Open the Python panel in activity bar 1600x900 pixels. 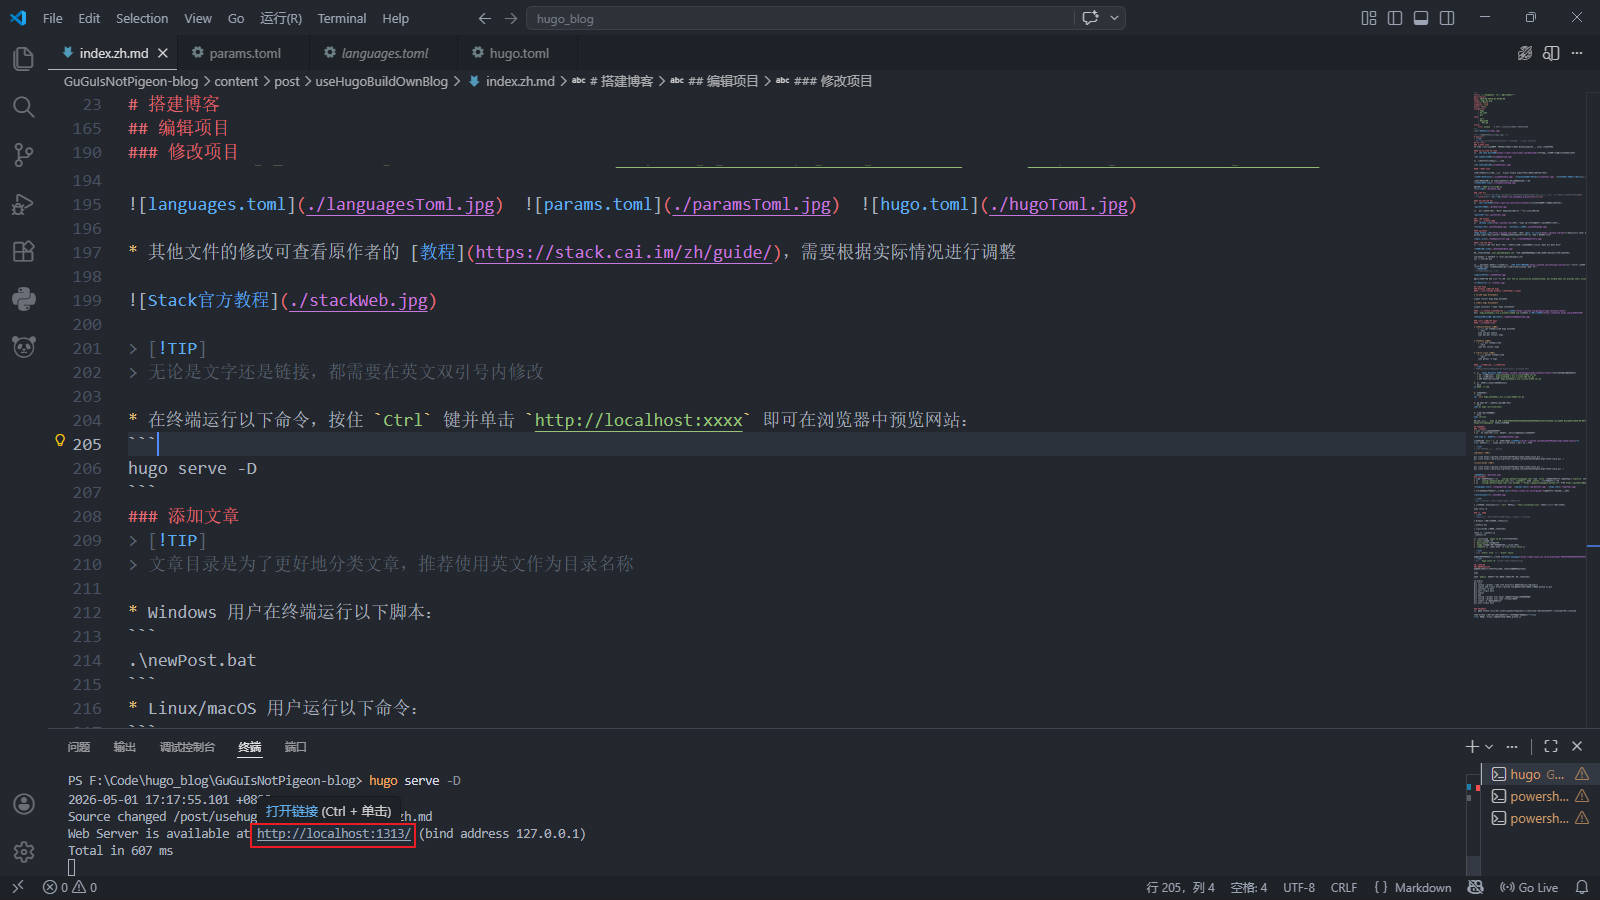[x=23, y=298]
